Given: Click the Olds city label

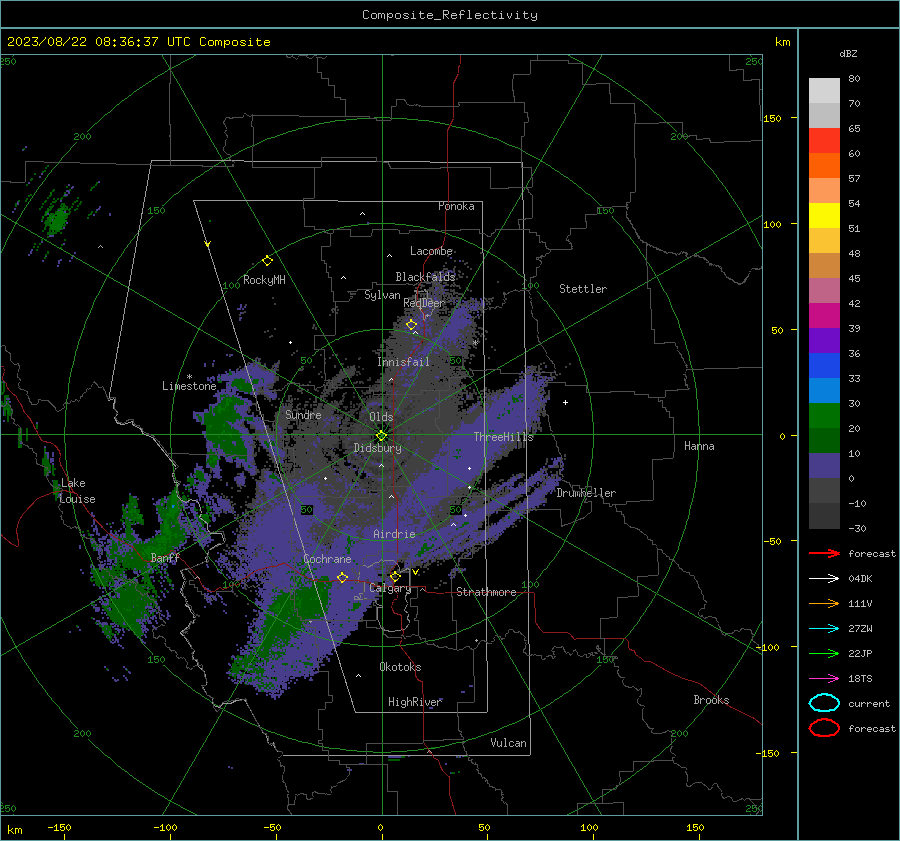Looking at the screenshot, I should 381,417.
